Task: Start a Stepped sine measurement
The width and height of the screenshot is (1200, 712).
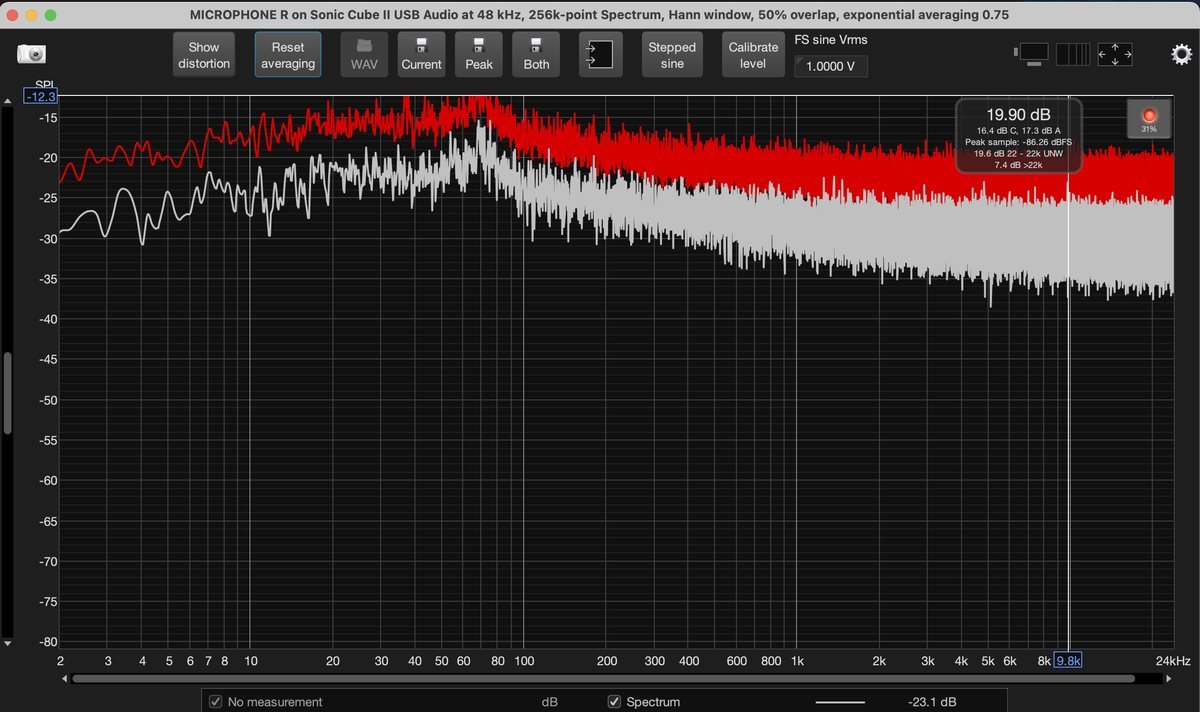Action: [672, 55]
